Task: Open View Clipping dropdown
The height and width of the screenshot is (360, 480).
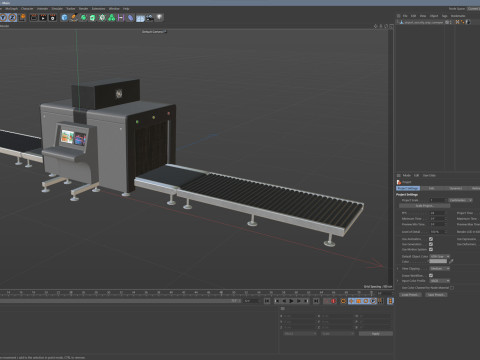Action: coord(440,269)
